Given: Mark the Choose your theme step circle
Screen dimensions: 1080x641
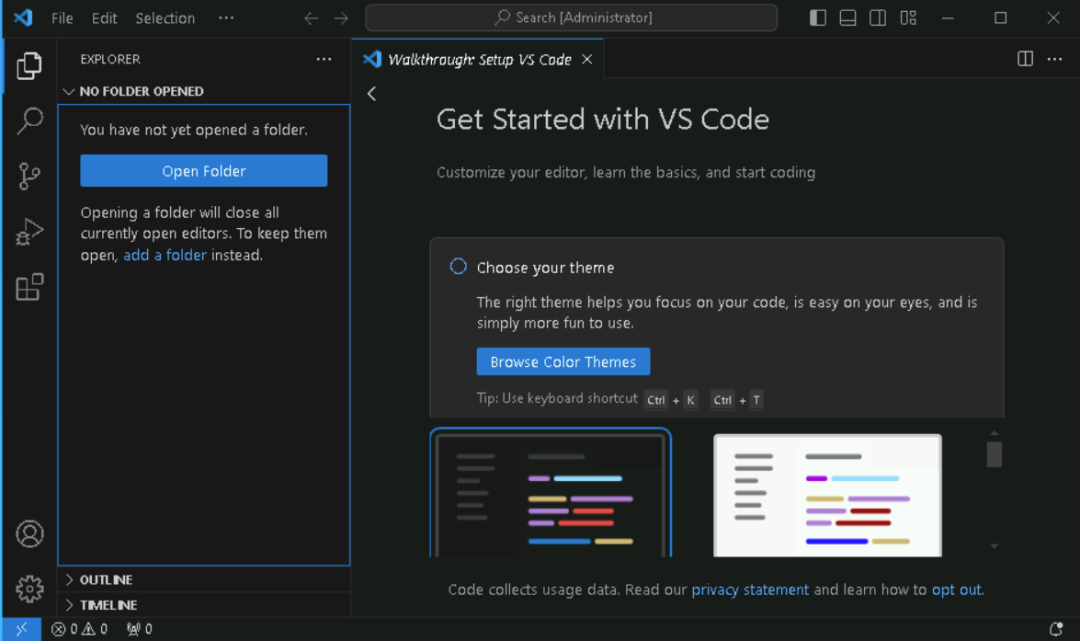Looking at the screenshot, I should [458, 266].
